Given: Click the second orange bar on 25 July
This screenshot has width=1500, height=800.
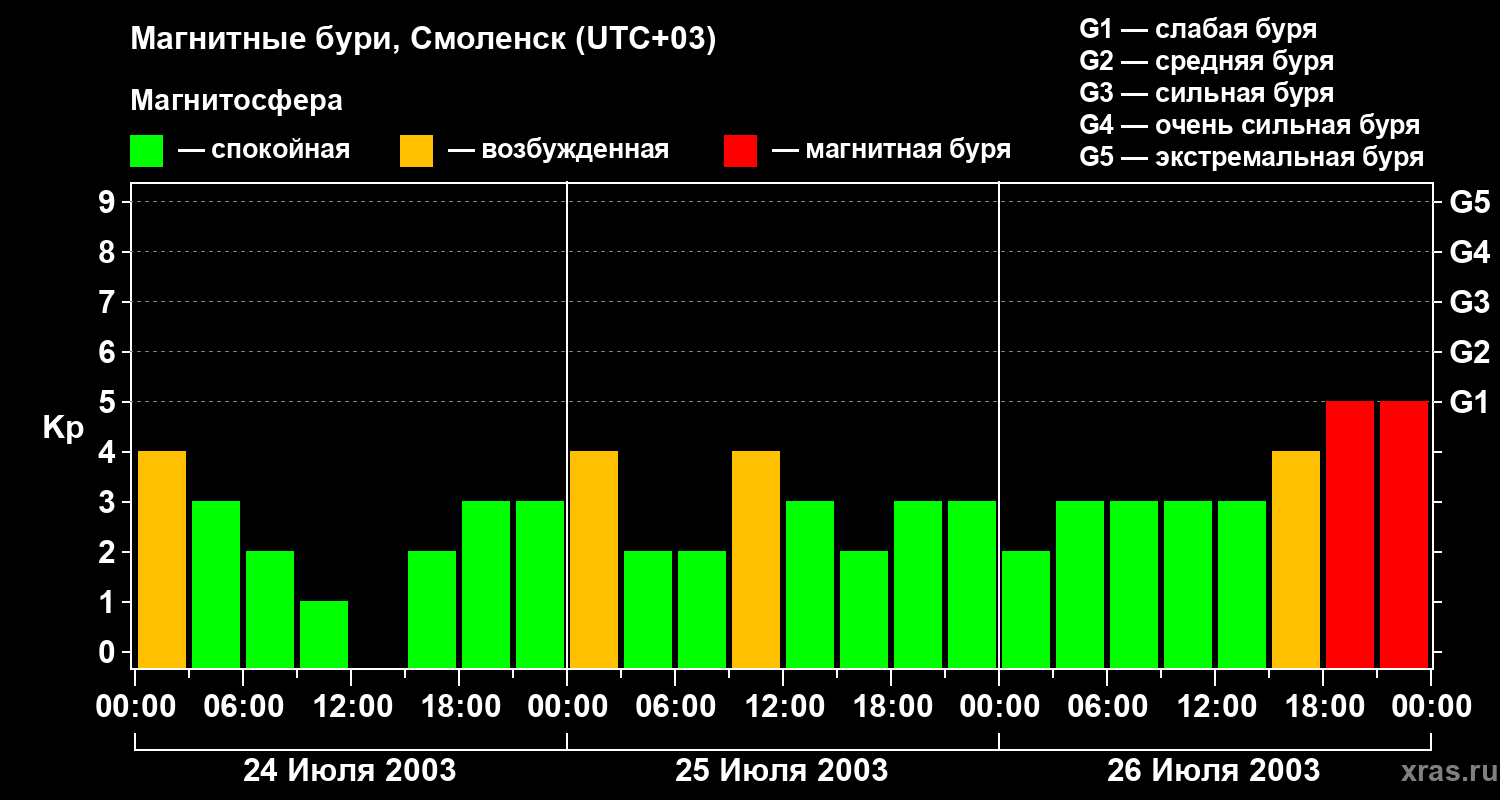Looking at the screenshot, I should click(x=756, y=559).
